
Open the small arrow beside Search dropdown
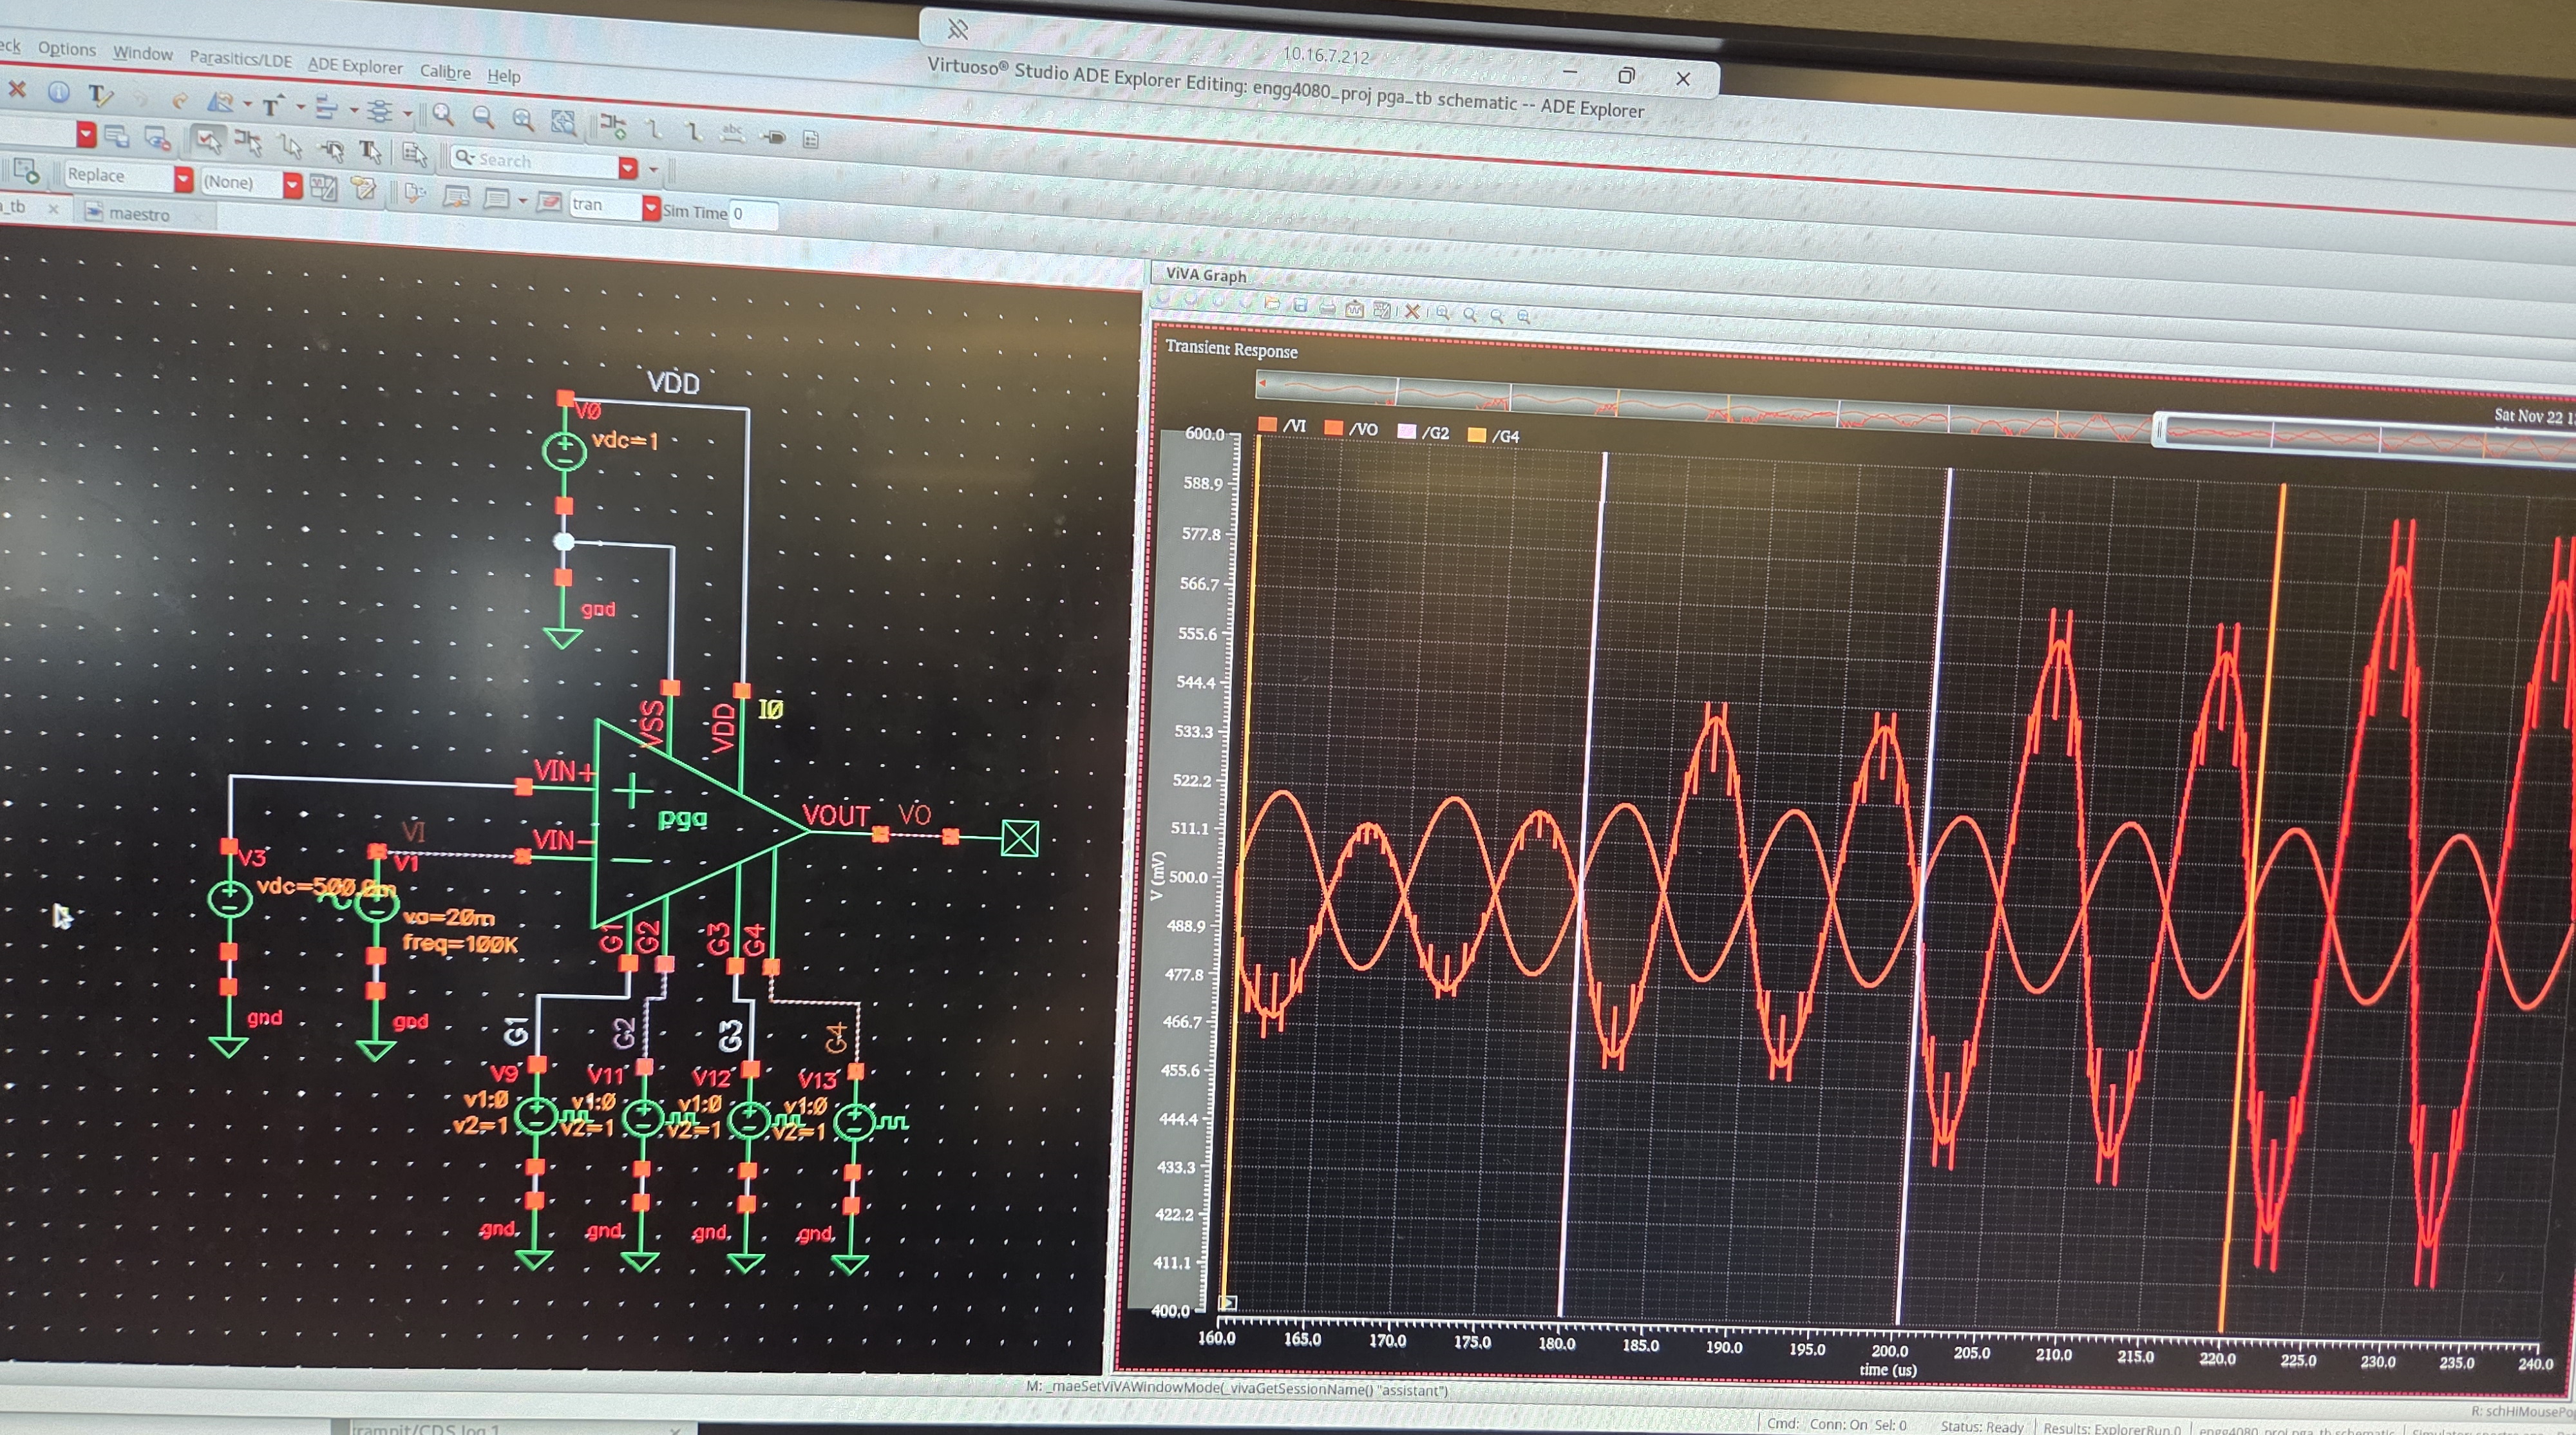pyautogui.click(x=654, y=169)
